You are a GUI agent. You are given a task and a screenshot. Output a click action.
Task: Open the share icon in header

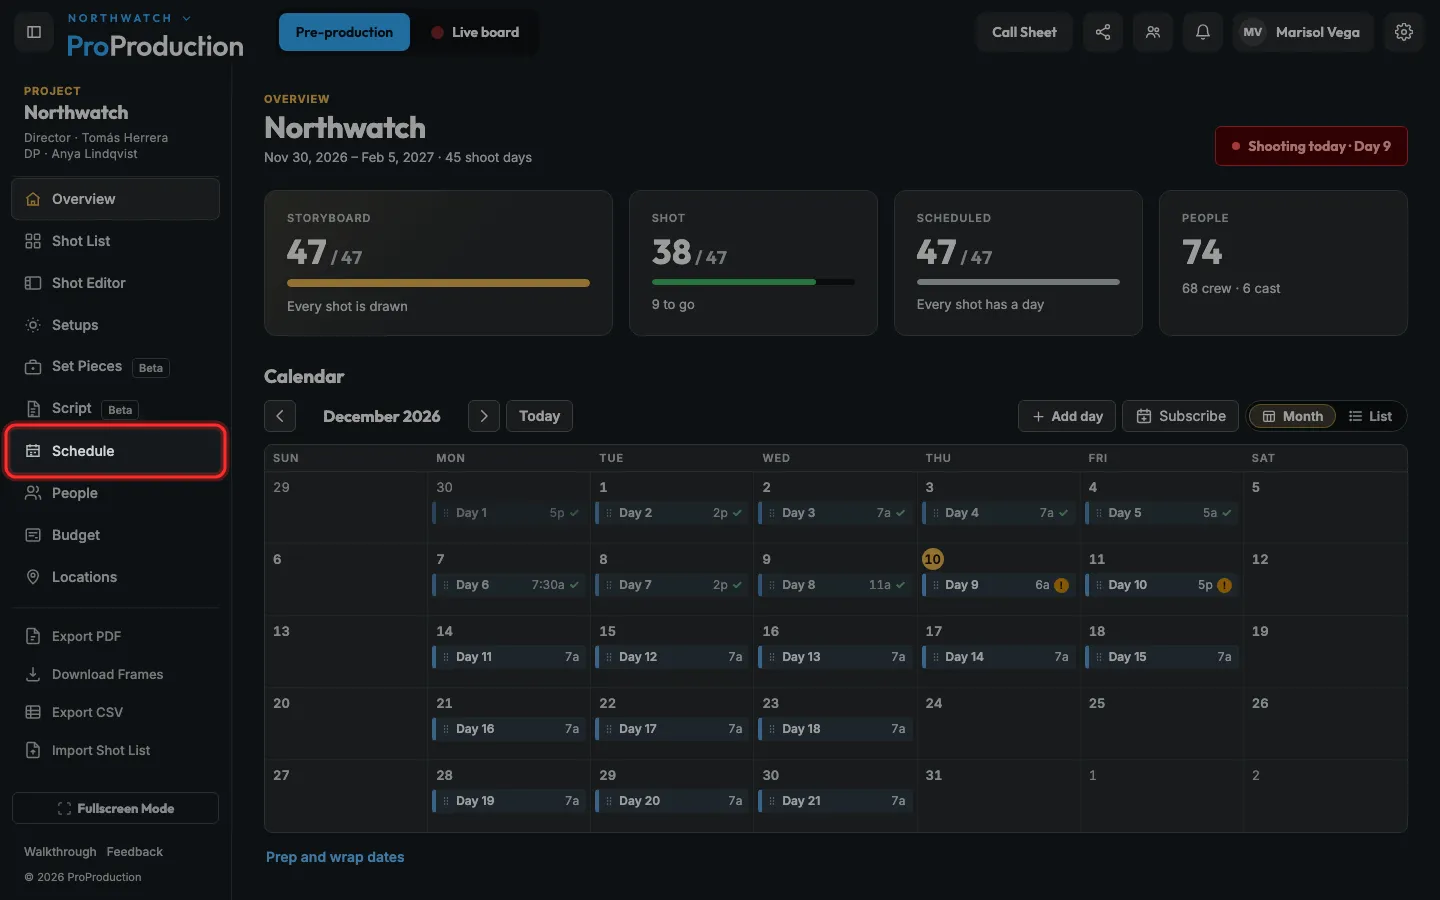(x=1103, y=32)
